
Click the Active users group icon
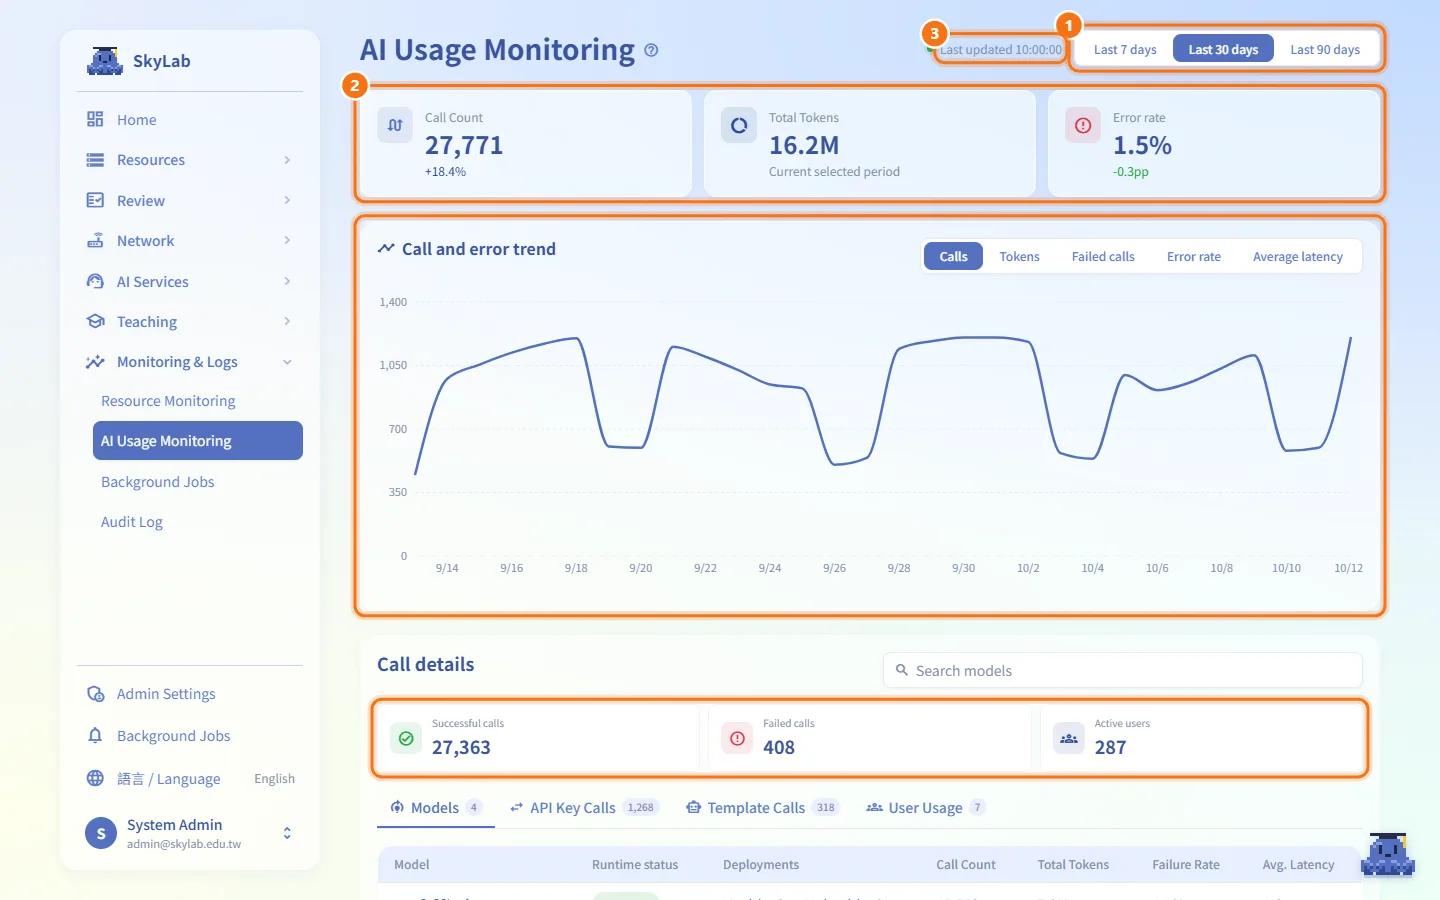1069,739
